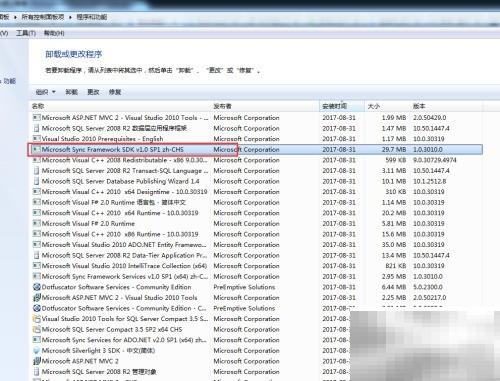Click the 821 KB size cell
The image size is (500, 381).
click(x=396, y=266)
